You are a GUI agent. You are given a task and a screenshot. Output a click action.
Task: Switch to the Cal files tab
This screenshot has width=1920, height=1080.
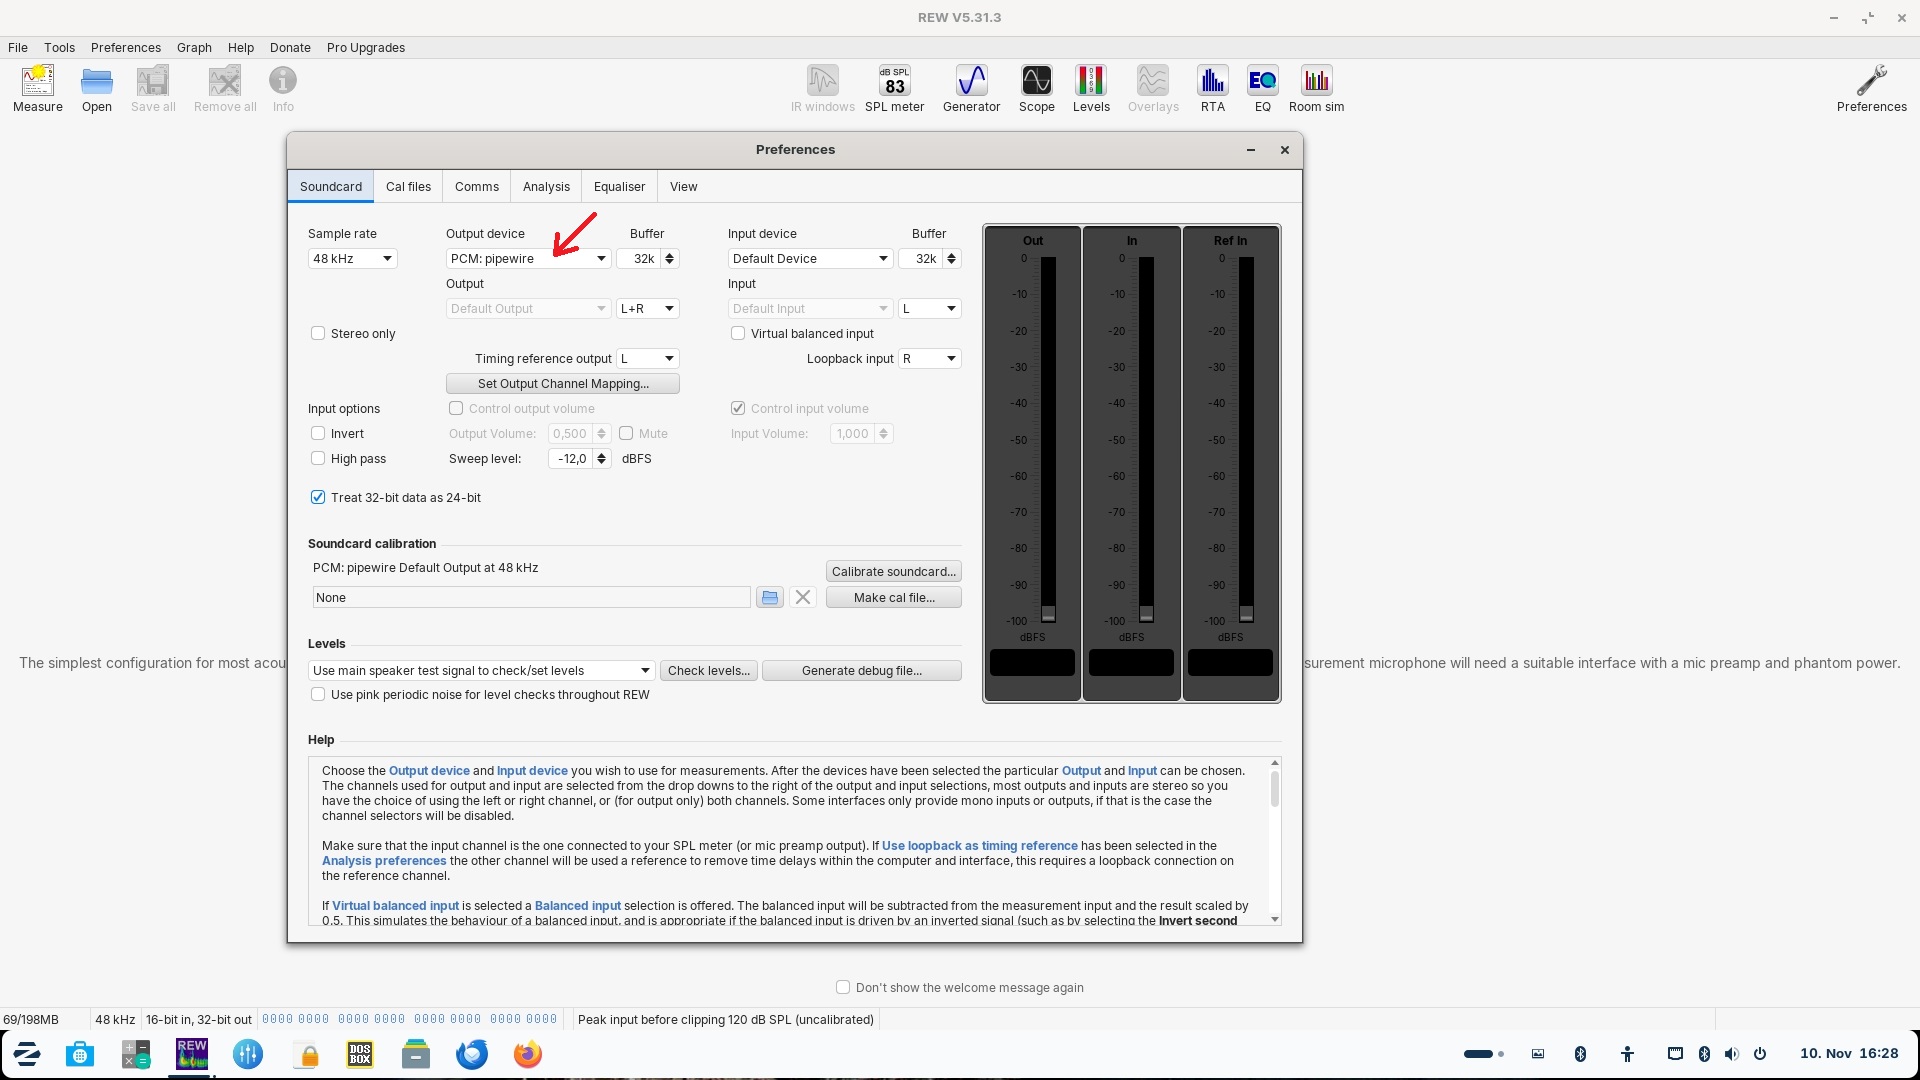click(x=408, y=187)
